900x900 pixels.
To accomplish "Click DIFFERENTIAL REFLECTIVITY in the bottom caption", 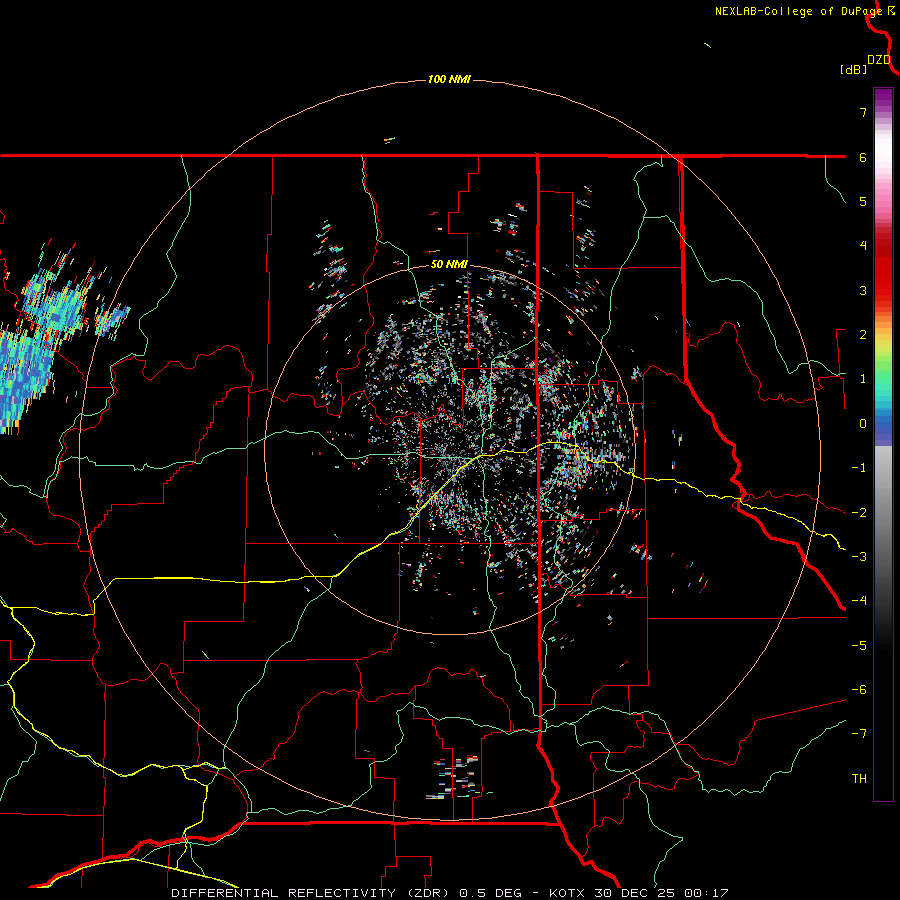I will 284,893.
